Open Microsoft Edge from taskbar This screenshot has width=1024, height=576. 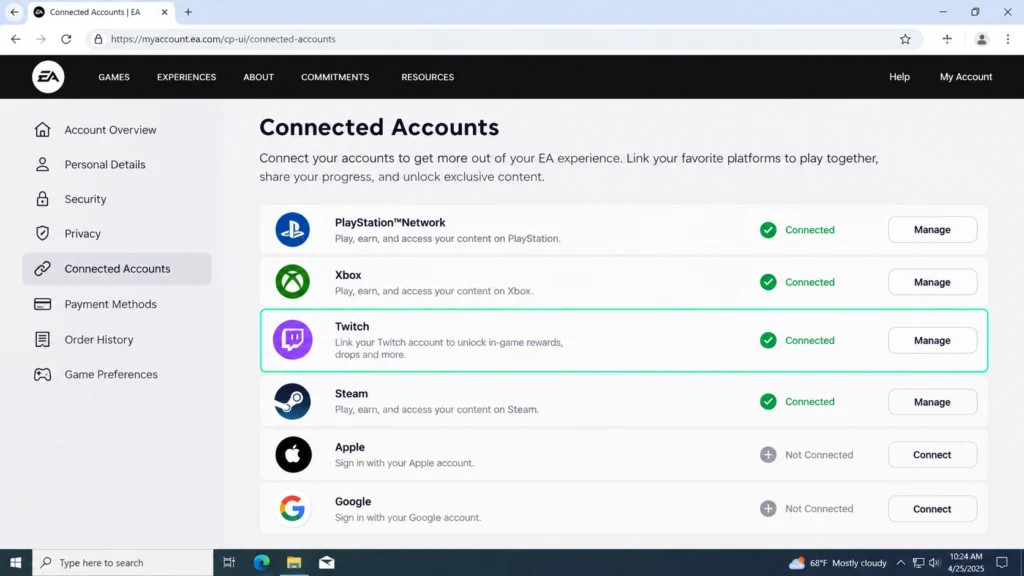click(x=261, y=562)
